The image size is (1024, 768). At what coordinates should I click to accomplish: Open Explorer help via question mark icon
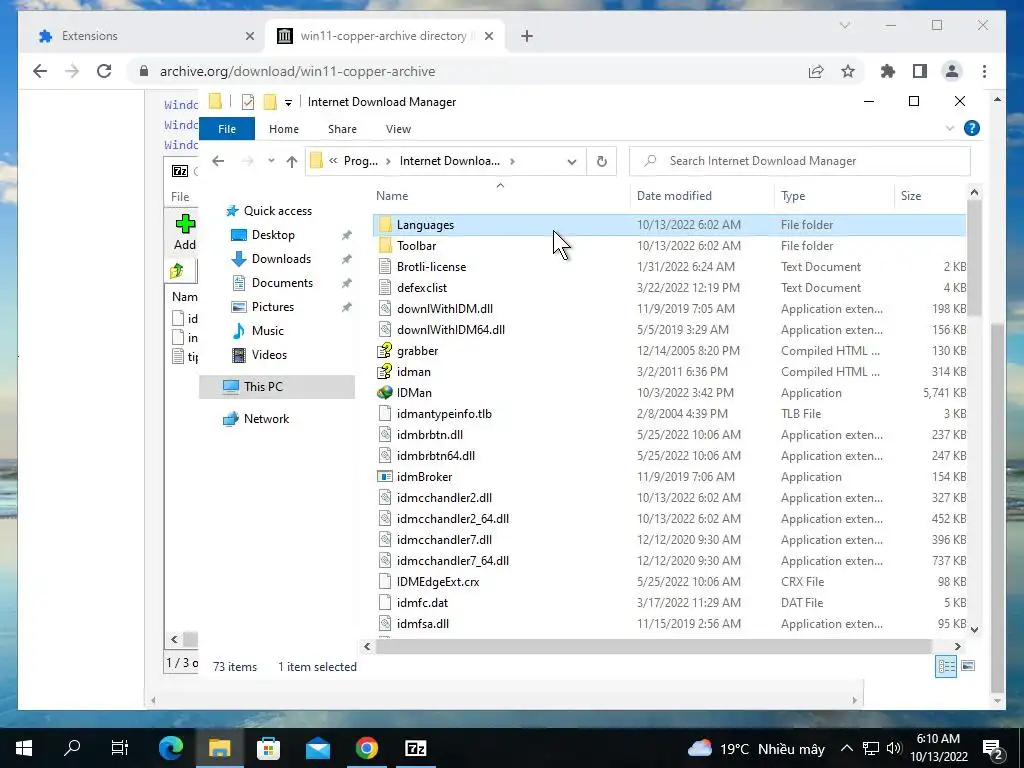(971, 129)
